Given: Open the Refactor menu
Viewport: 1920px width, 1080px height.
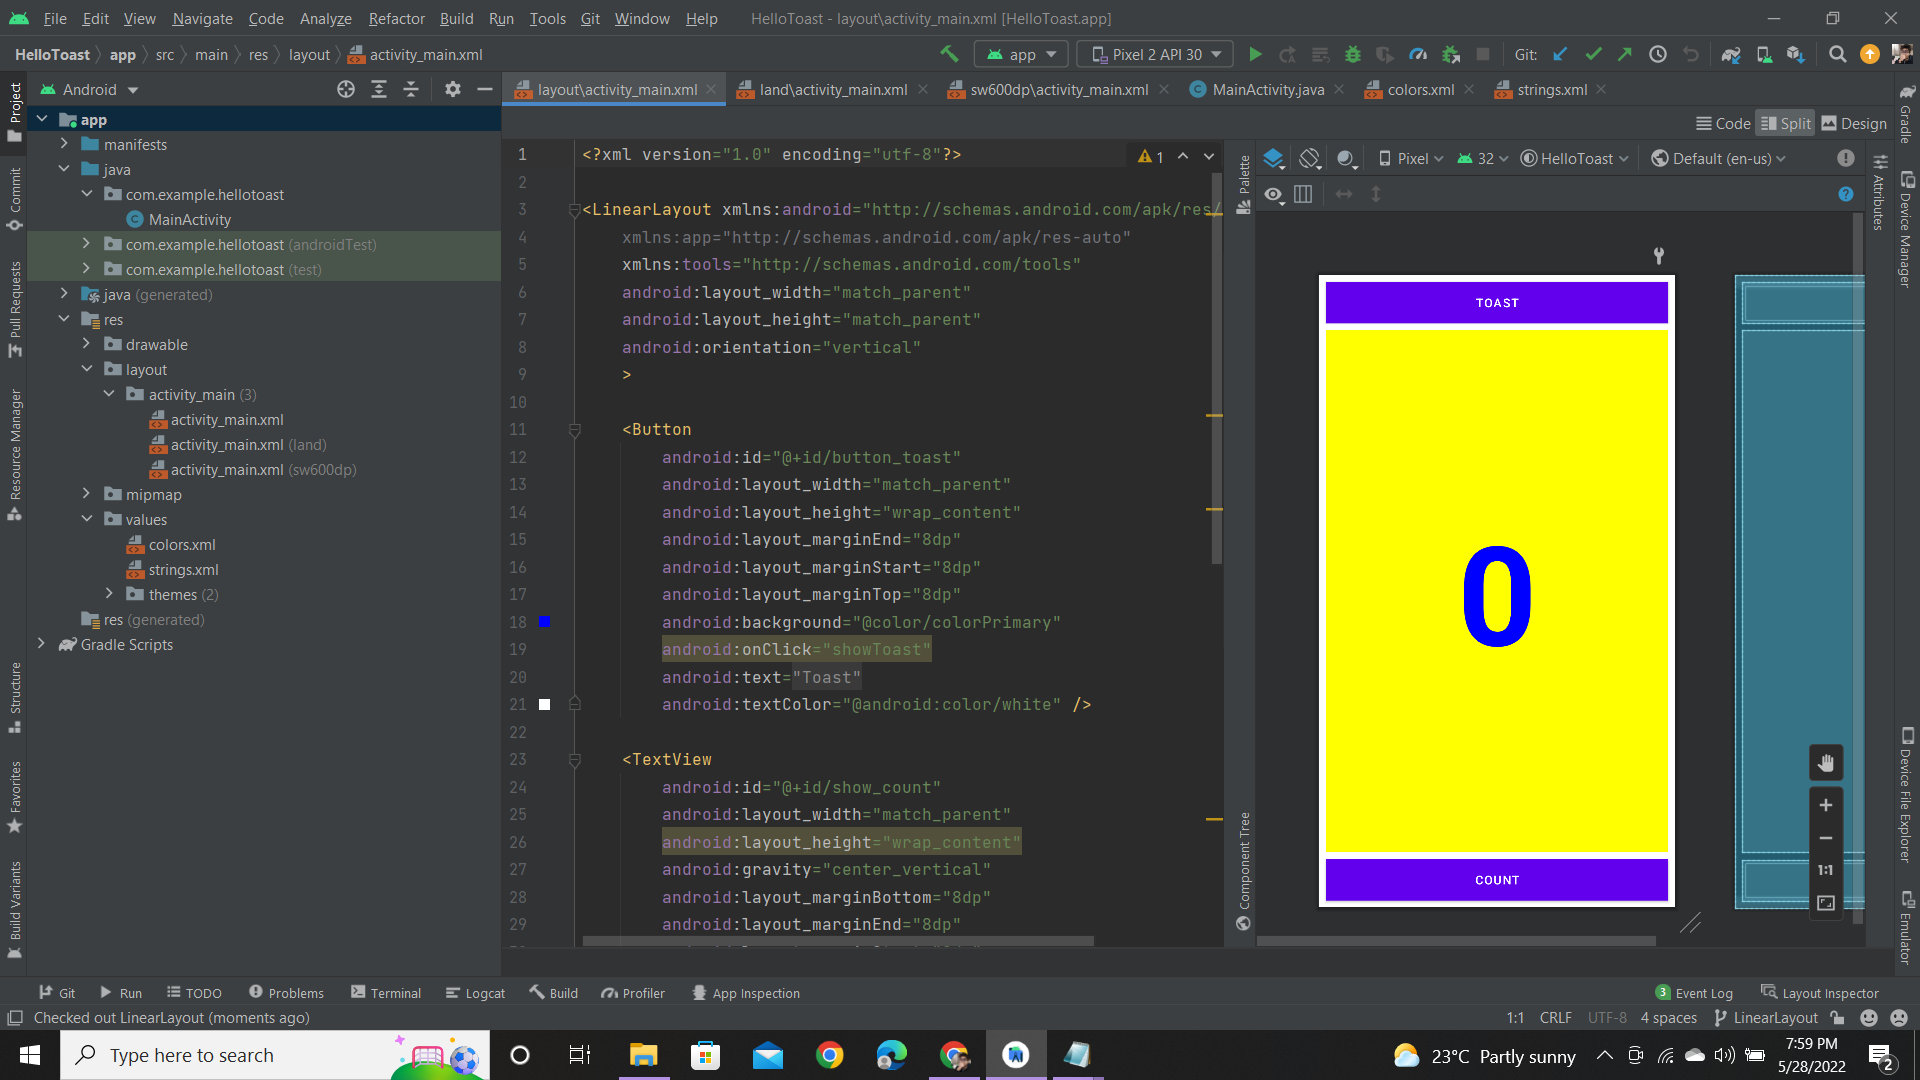Looking at the screenshot, I should 396,18.
